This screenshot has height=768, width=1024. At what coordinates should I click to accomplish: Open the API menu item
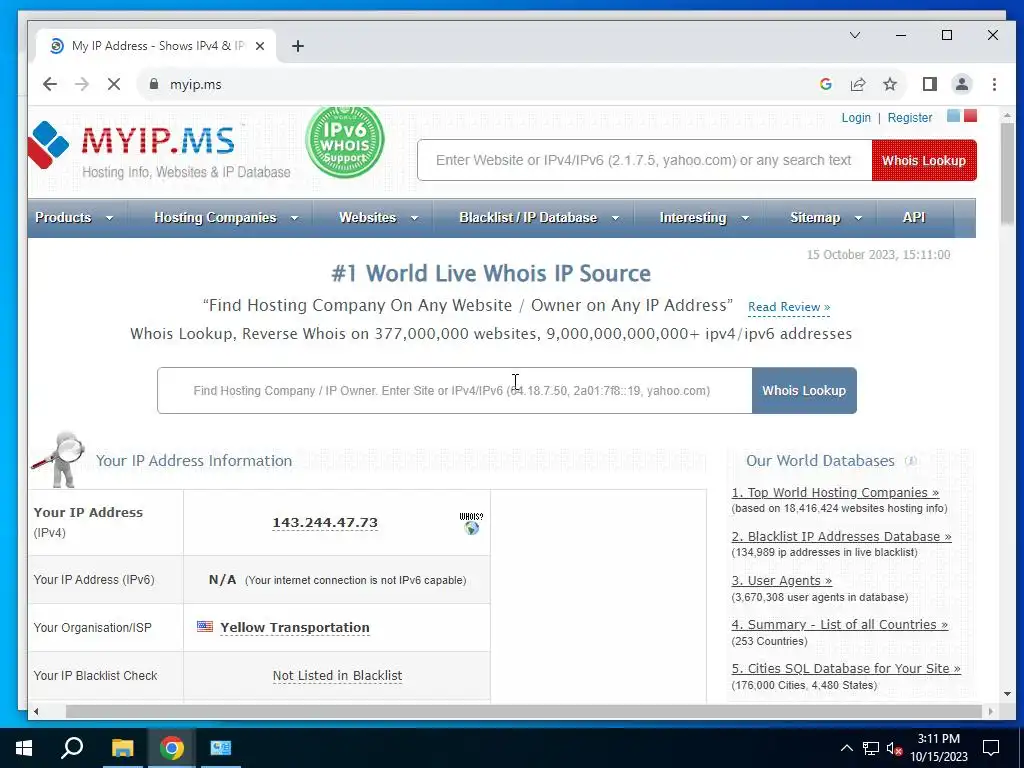click(914, 217)
